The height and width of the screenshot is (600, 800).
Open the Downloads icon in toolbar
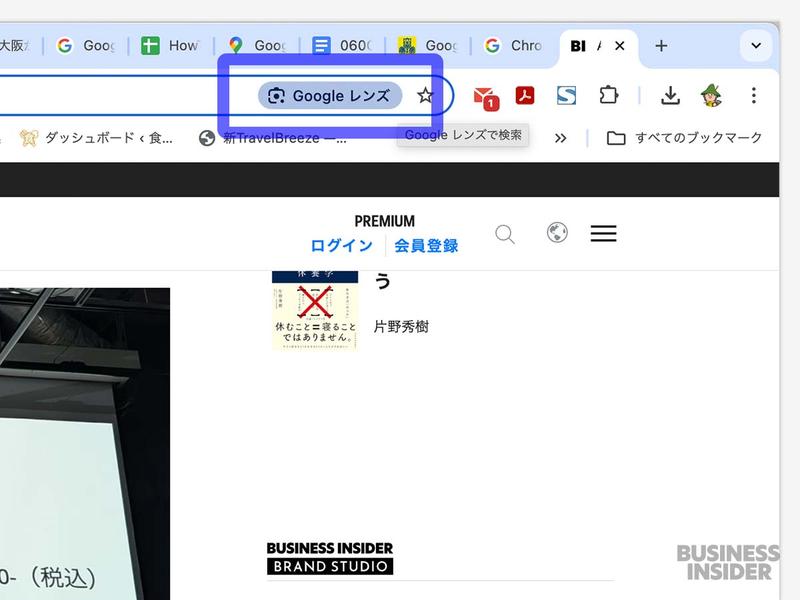click(670, 95)
